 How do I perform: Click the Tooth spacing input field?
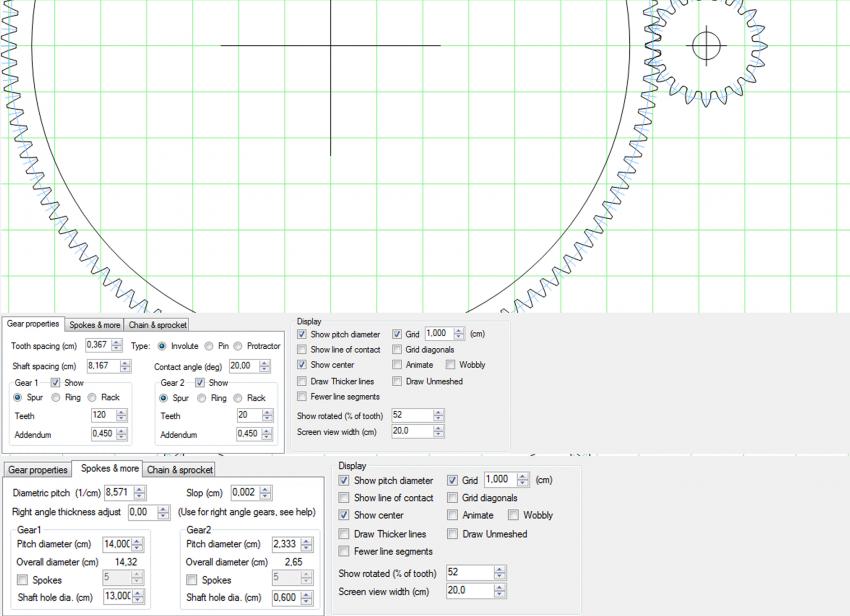coord(97,345)
